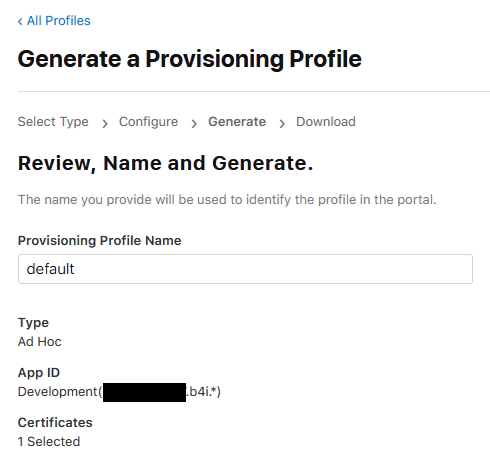Click the back chevron beside All Profiles
490x460 pixels.
pos(20,22)
